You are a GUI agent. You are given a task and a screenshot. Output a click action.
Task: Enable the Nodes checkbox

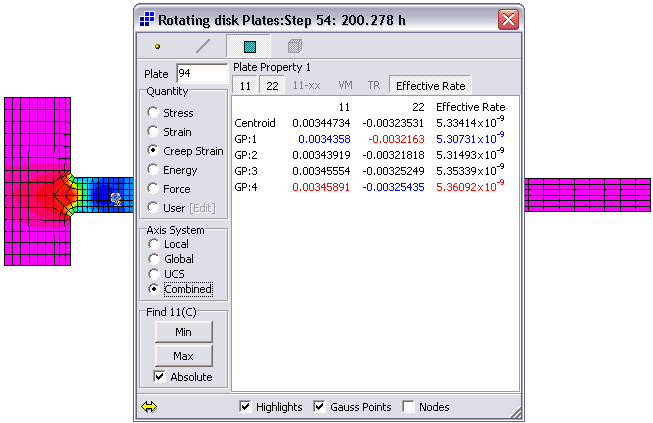point(408,407)
